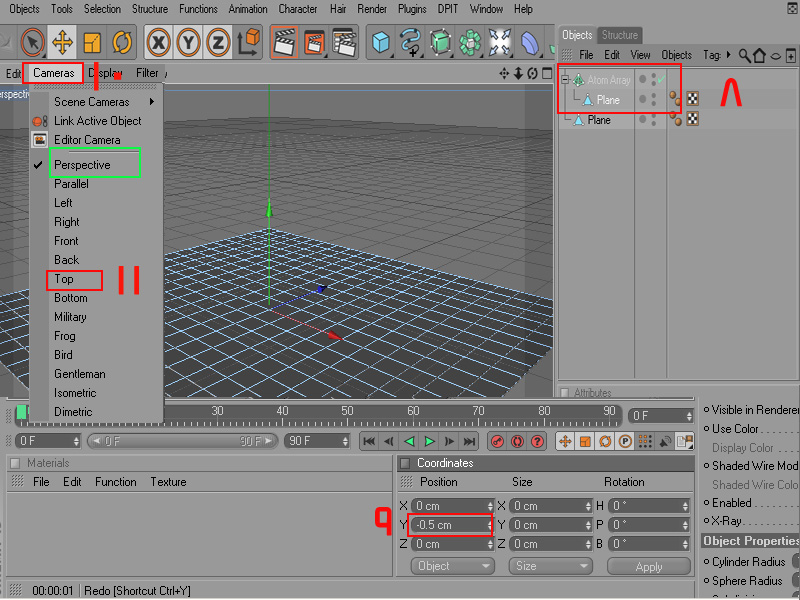Image resolution: width=800 pixels, height=600 pixels.
Task: Activate the Scale tool
Action: tap(92, 42)
